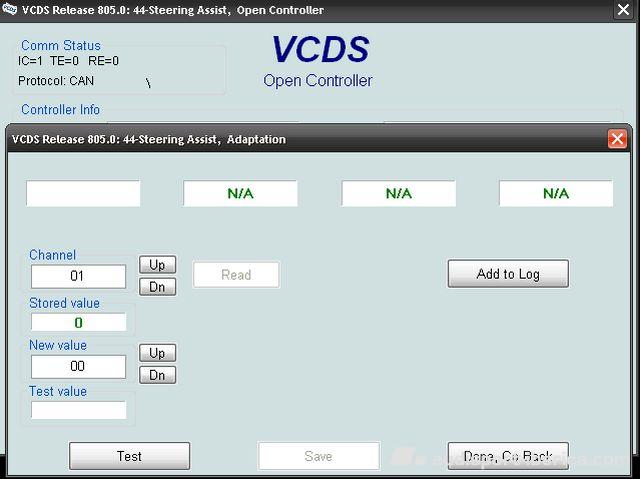
Task: Click the Test button
Action: coord(129,456)
